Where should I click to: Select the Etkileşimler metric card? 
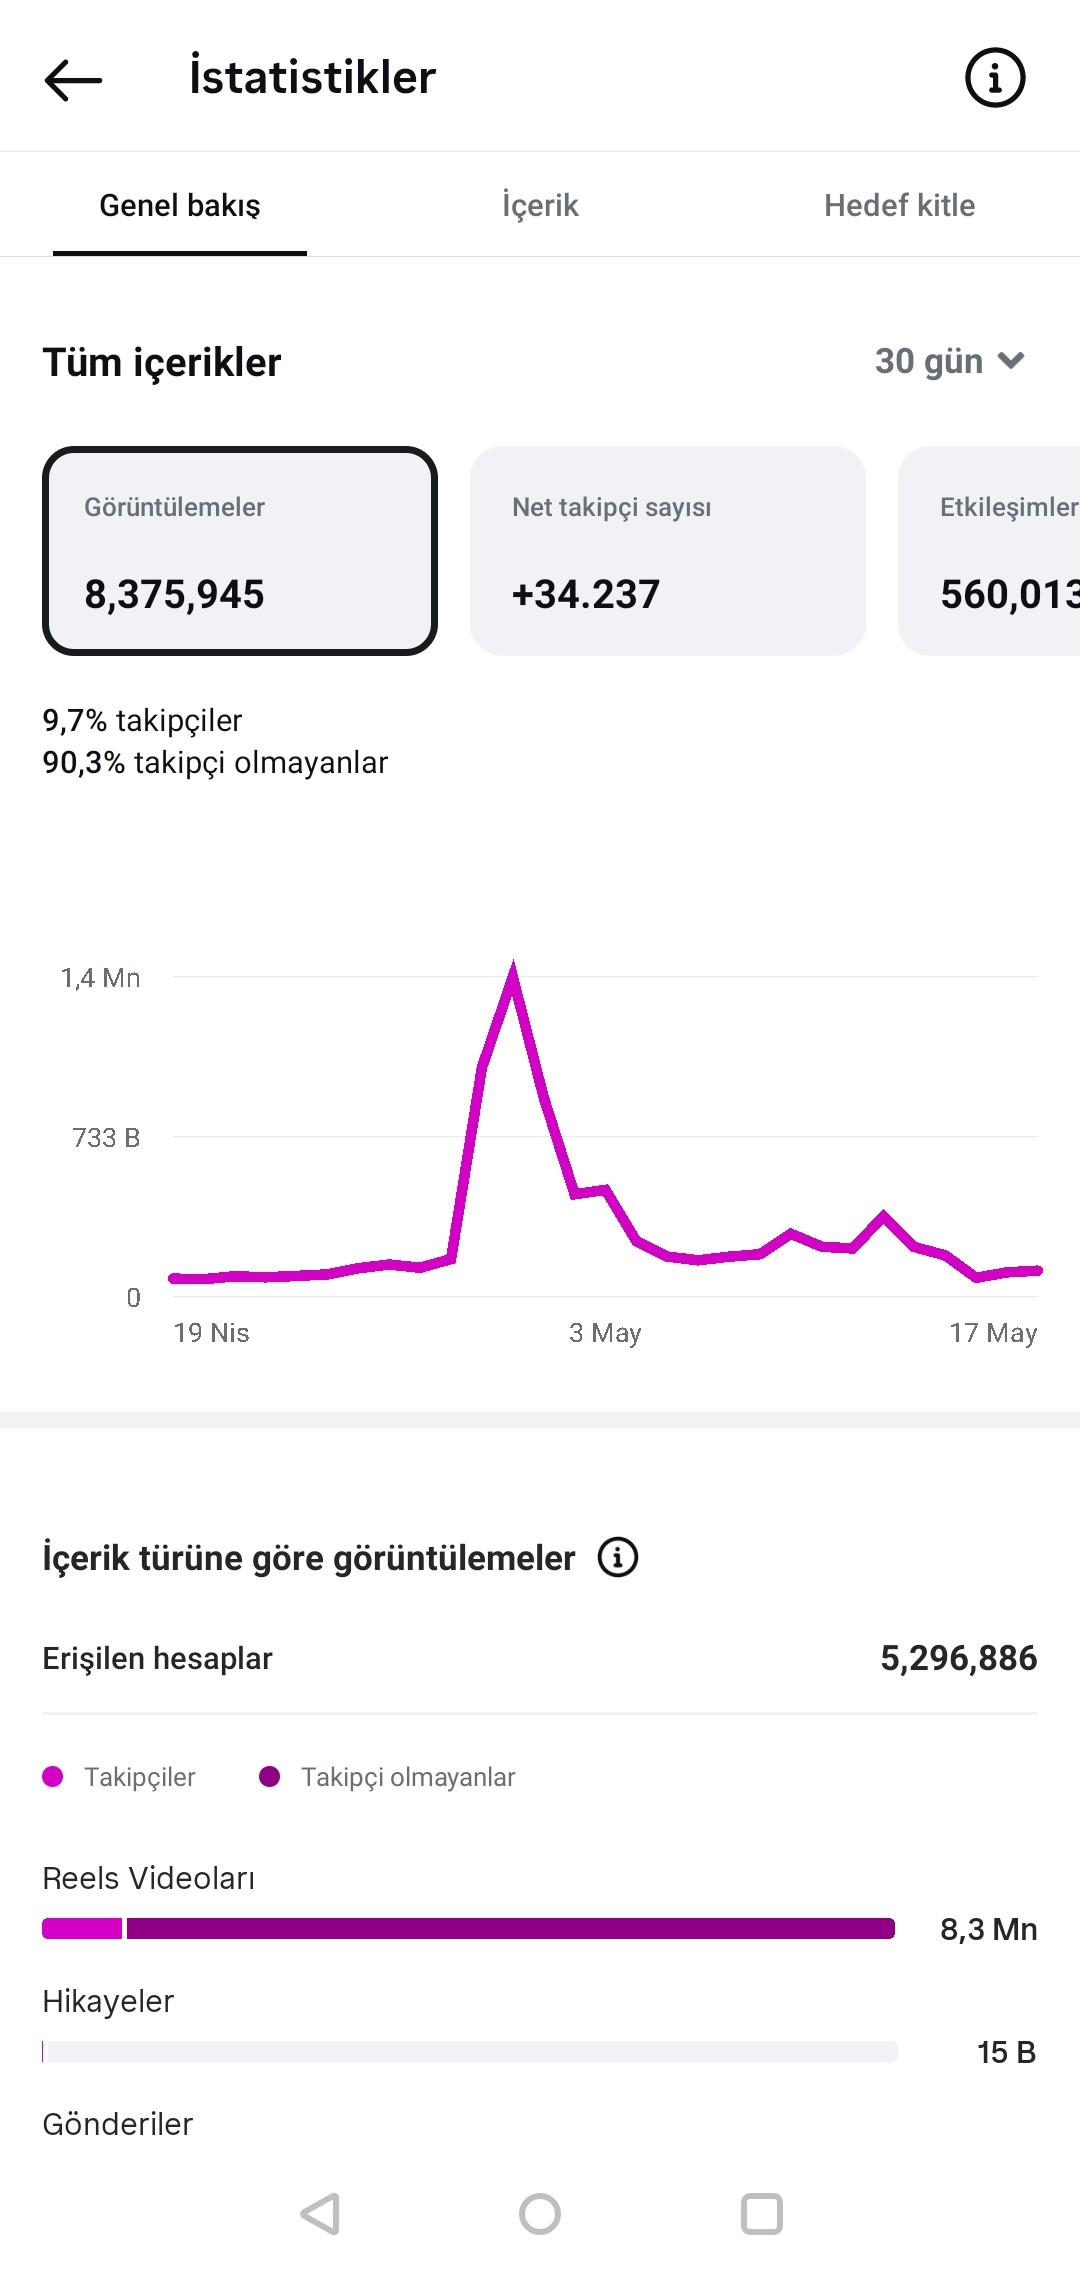[x=989, y=551]
